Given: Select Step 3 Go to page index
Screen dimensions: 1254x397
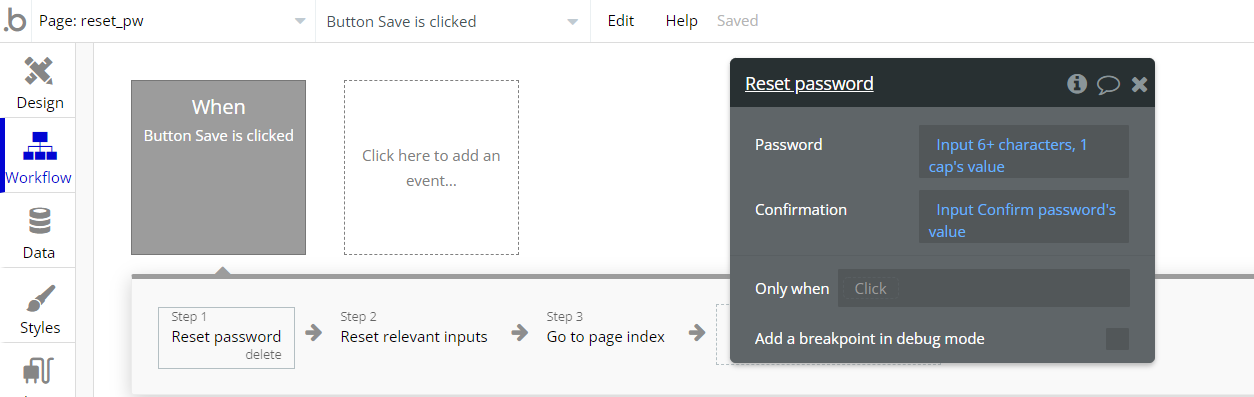Looking at the screenshot, I should pos(605,337).
